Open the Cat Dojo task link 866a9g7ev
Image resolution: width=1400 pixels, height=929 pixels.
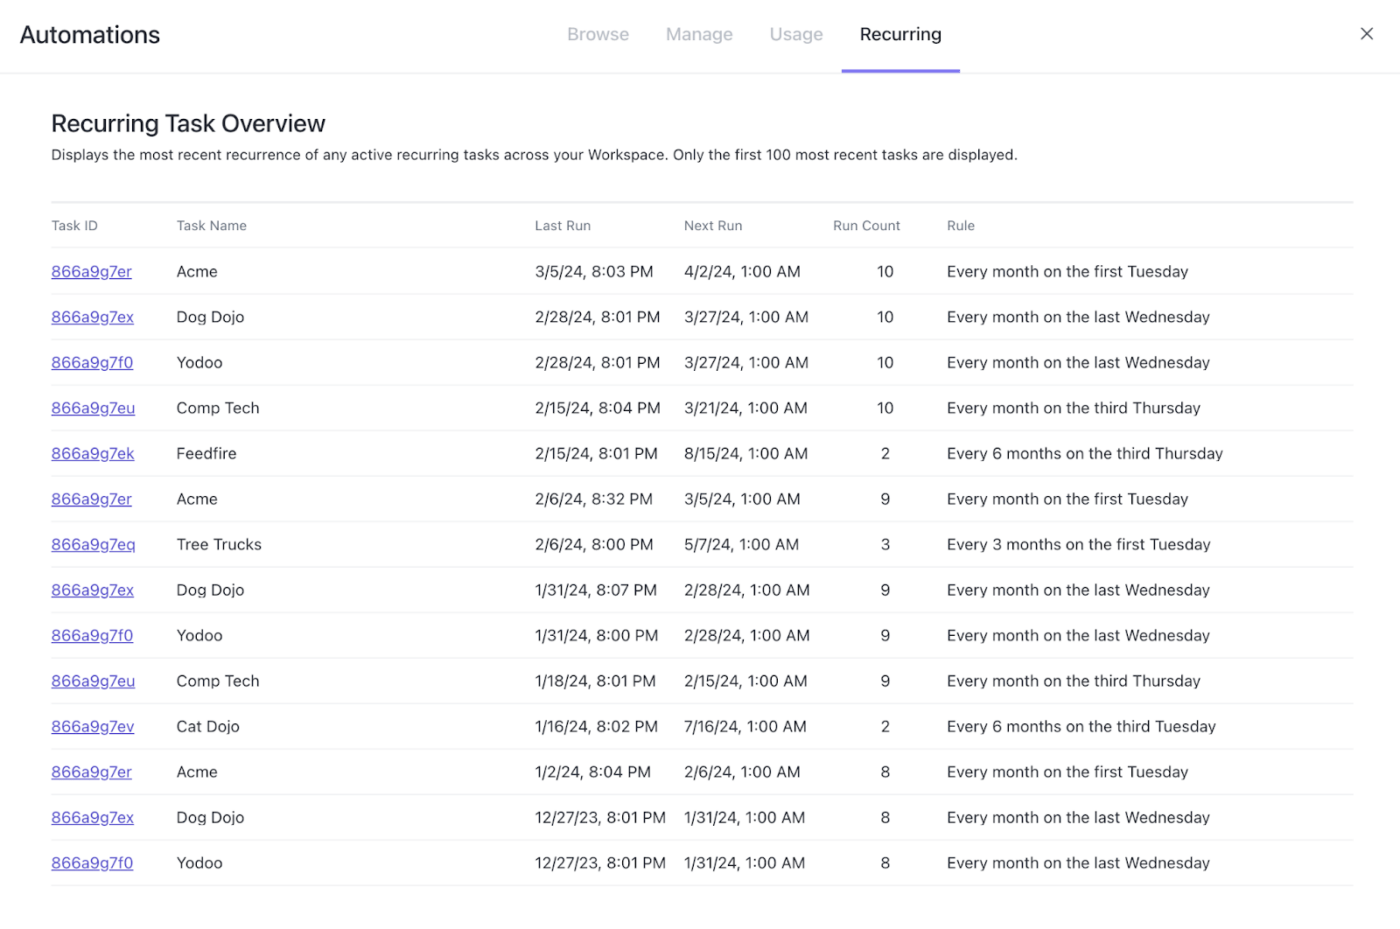(x=92, y=727)
